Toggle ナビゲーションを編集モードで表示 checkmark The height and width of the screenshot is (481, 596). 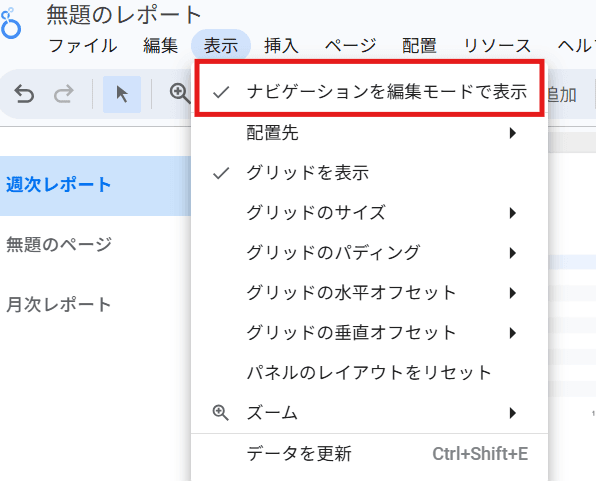pyautogui.click(x=369, y=92)
